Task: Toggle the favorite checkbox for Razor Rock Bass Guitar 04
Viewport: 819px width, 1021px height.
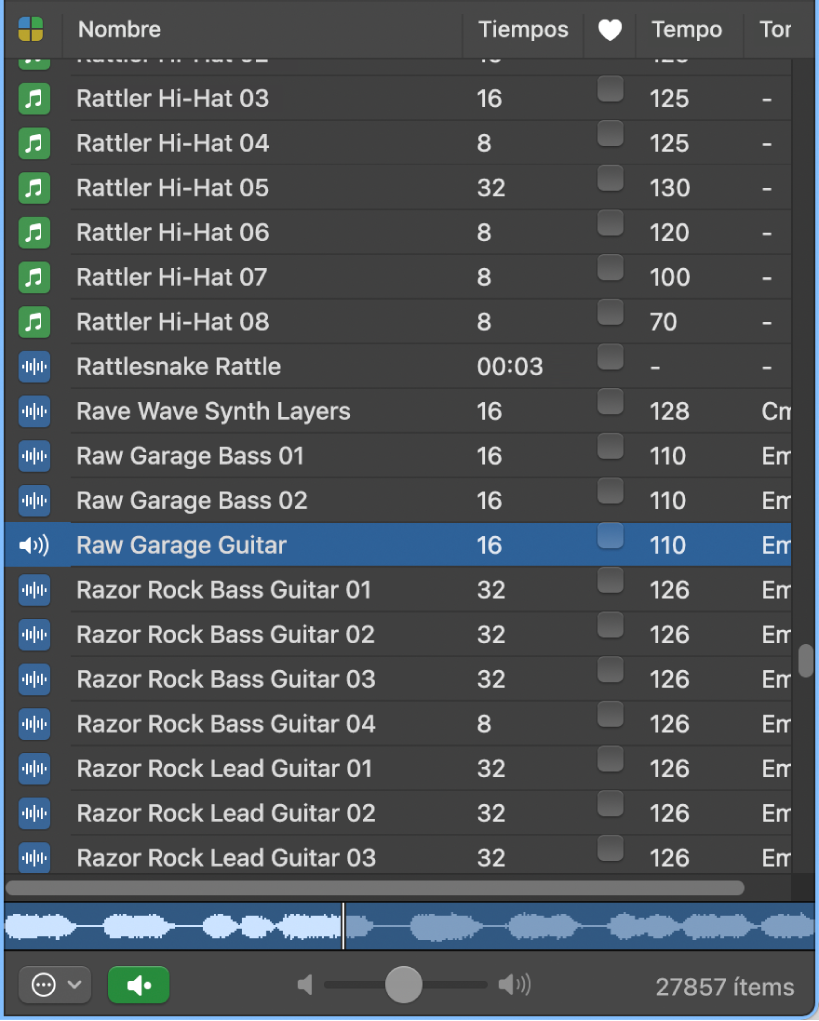Action: [610, 714]
